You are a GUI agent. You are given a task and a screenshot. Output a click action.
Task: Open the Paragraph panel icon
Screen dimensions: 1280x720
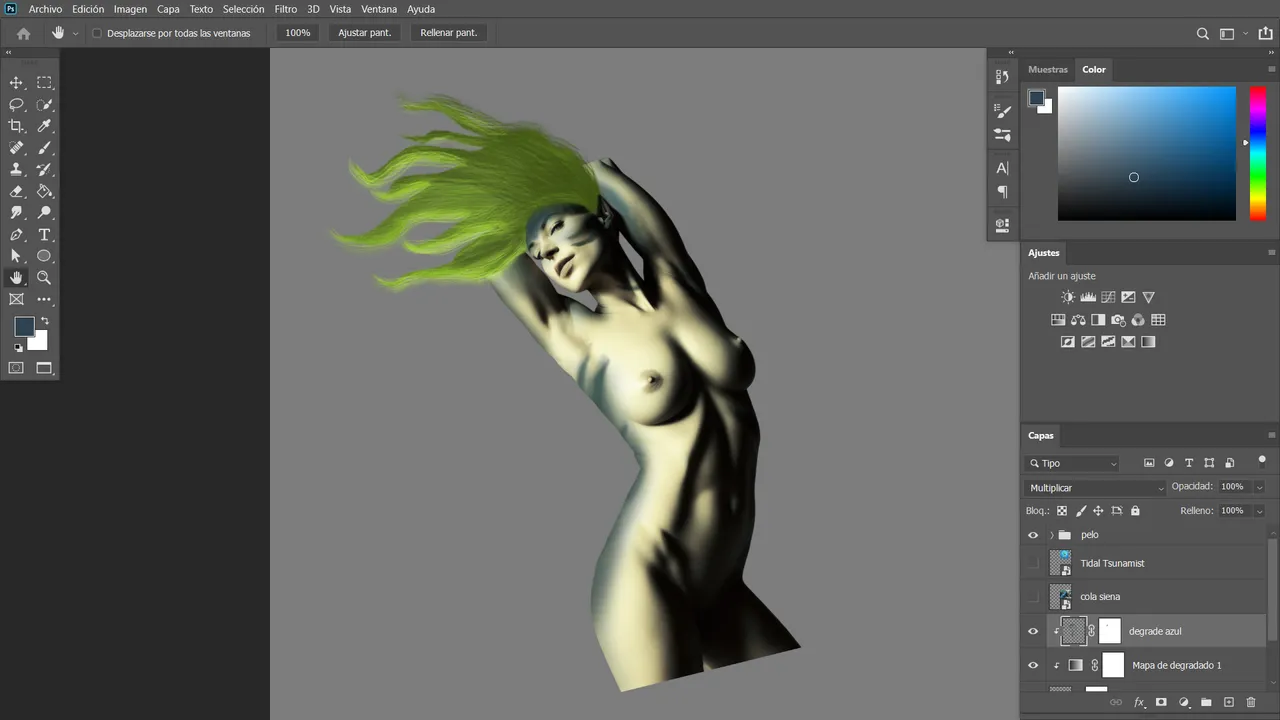pos(1003,192)
